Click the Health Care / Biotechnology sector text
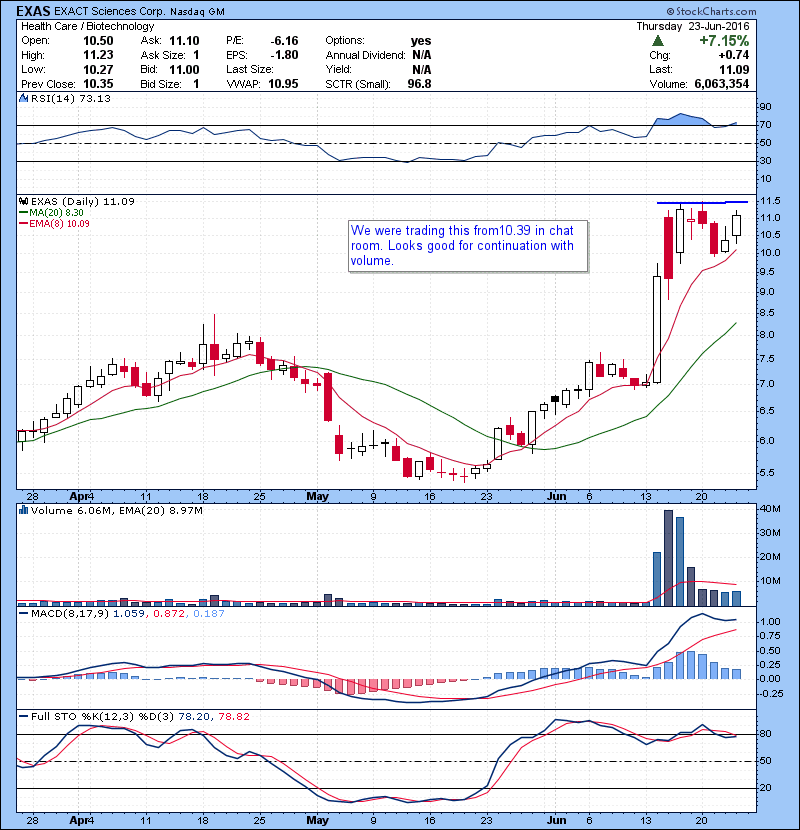Screen dimensions: 800x830 click(87, 26)
